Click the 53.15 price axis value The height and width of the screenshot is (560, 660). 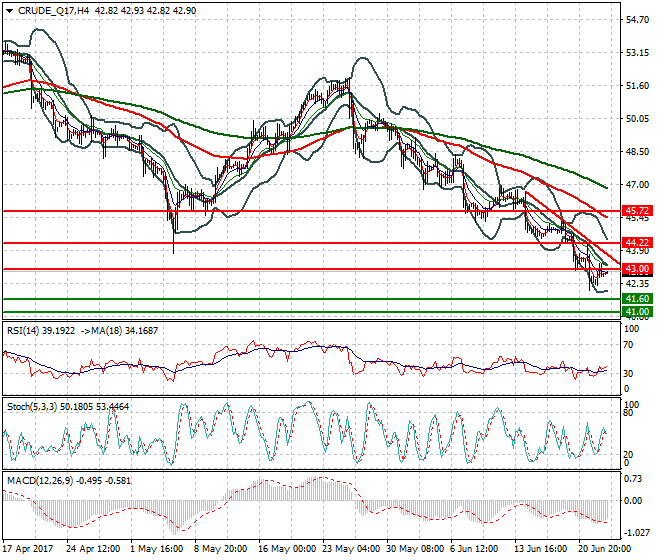(637, 53)
